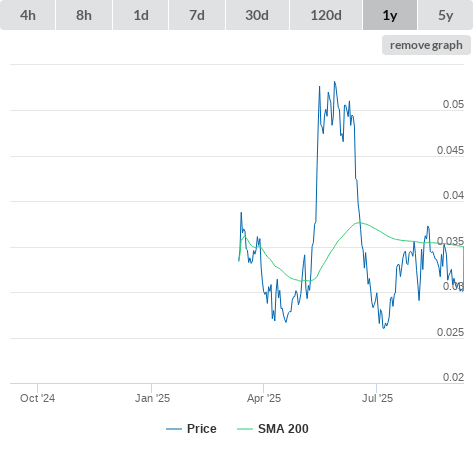
Task: Click the Apr '25 x-axis label
Action: [x=264, y=398]
